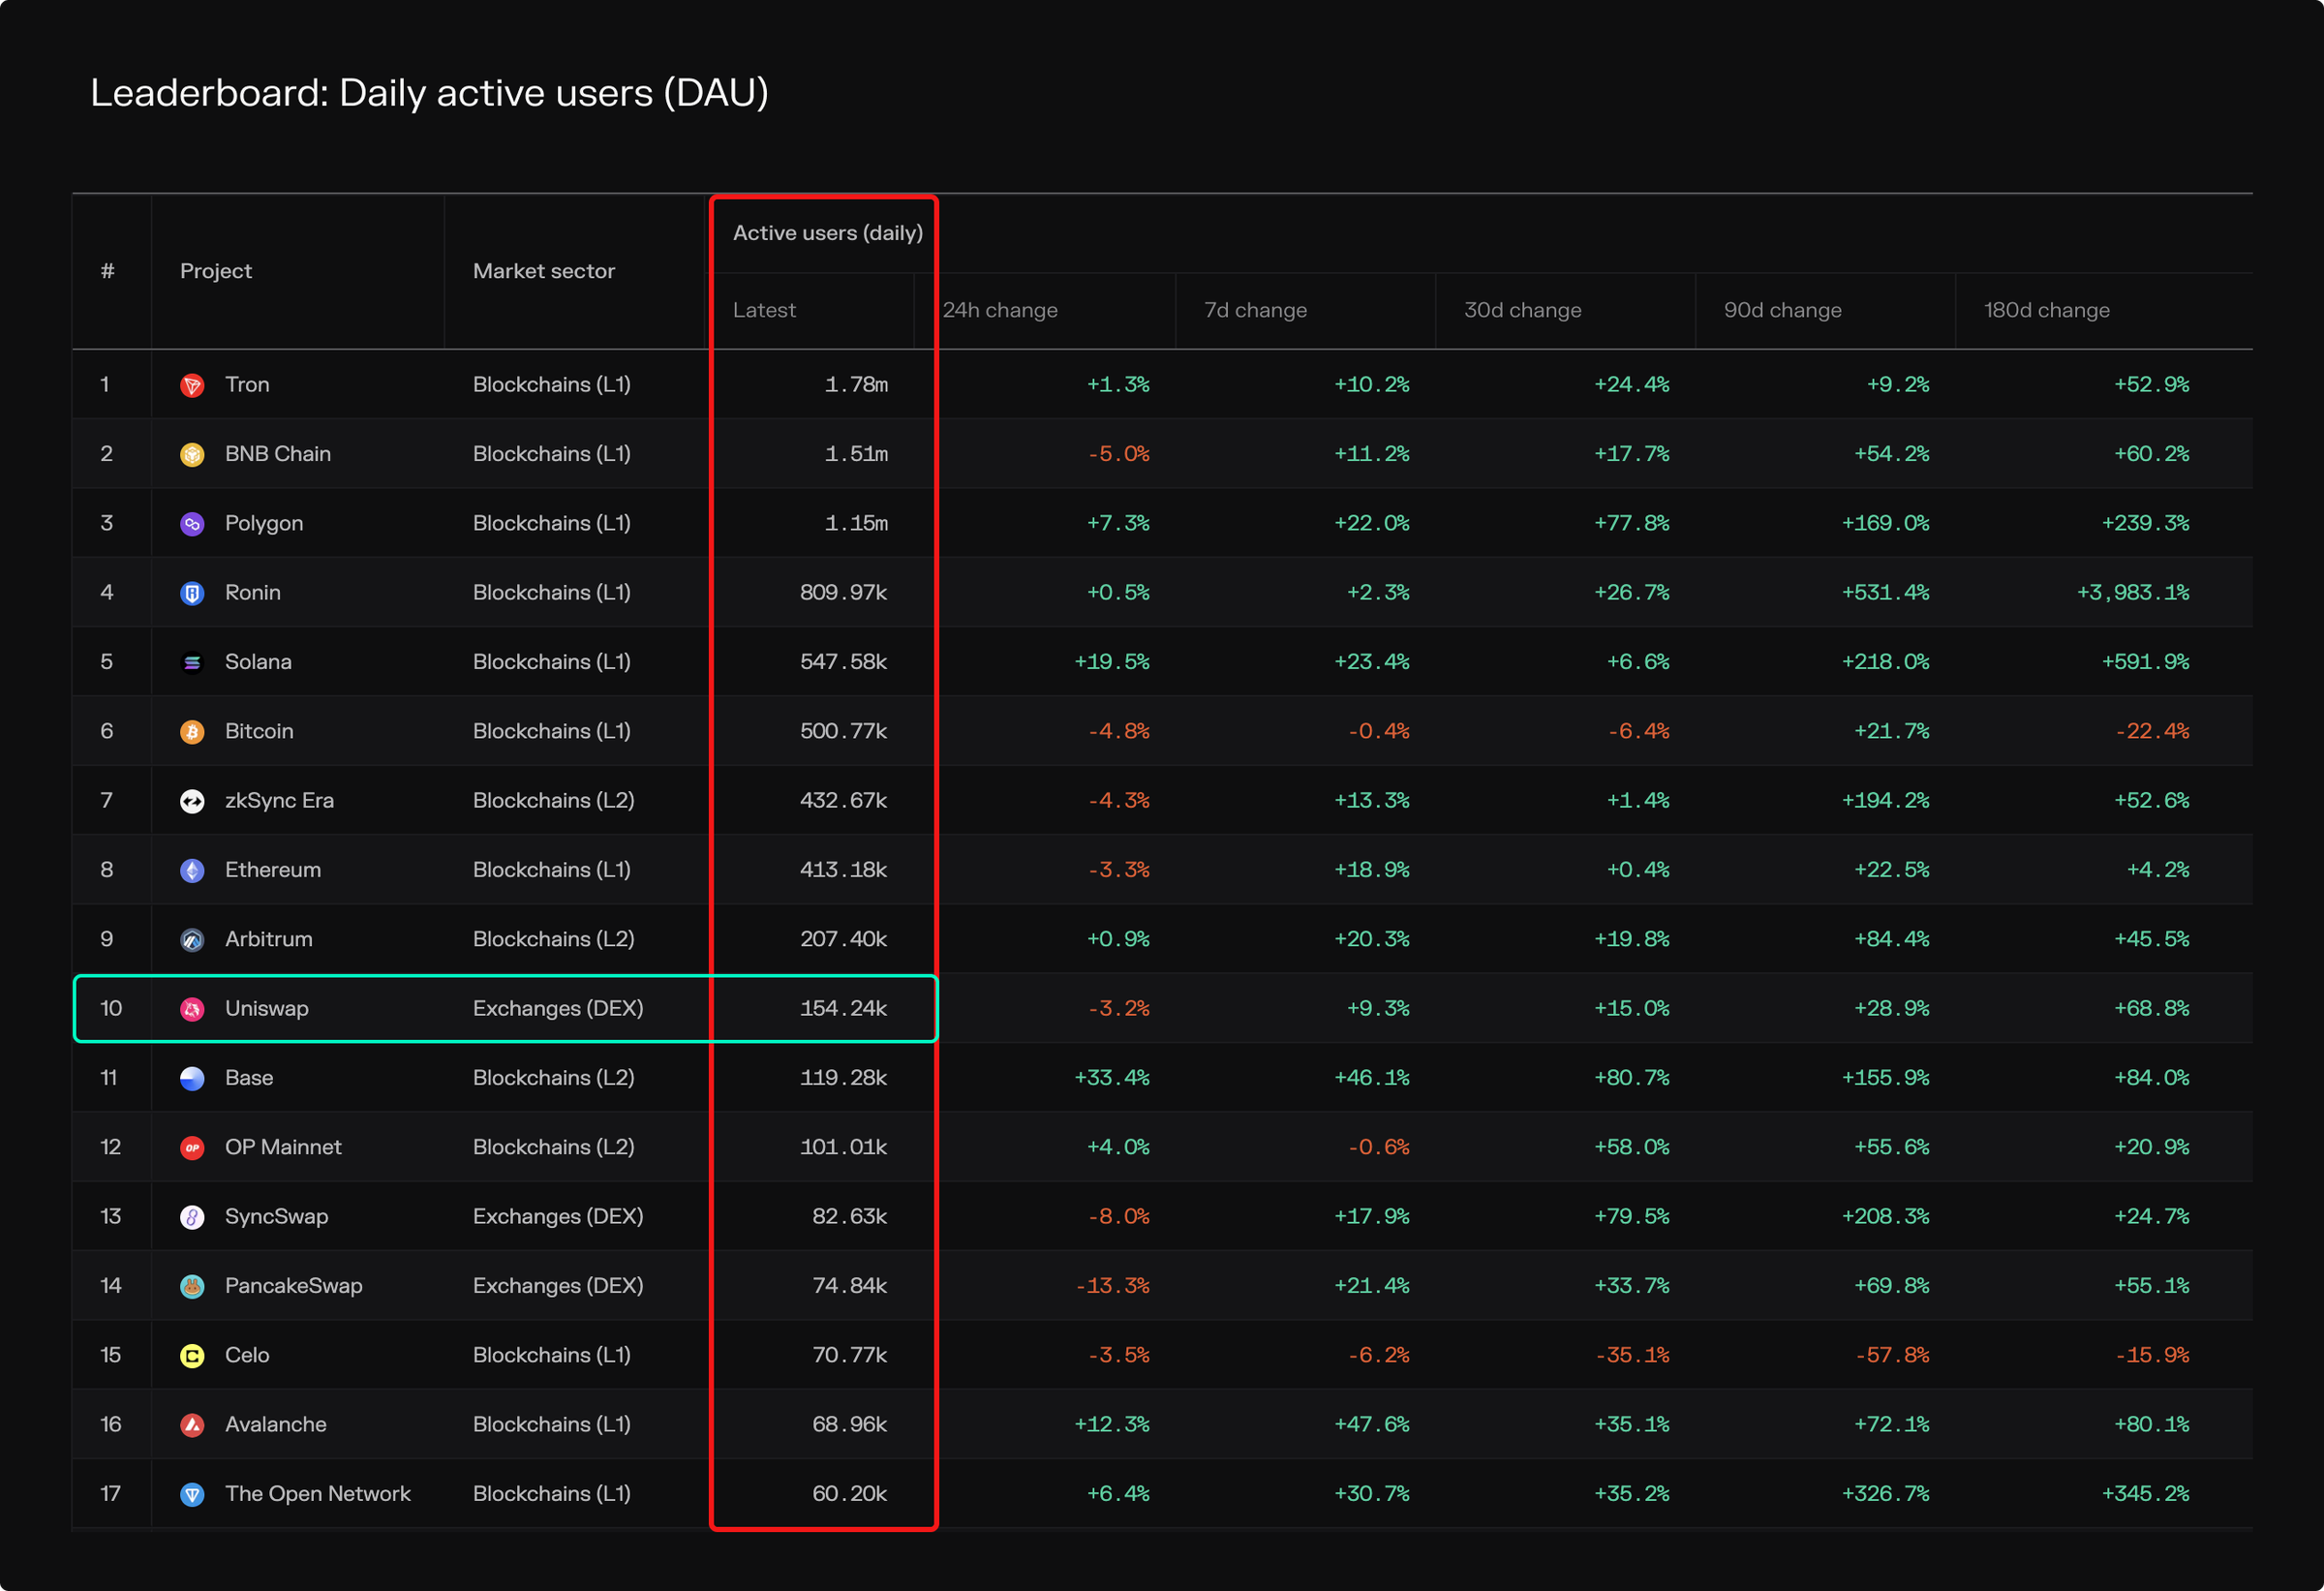Click the Uniswap unicorn logo
Viewport: 2324px width, 1591px height.
pos(193,1008)
